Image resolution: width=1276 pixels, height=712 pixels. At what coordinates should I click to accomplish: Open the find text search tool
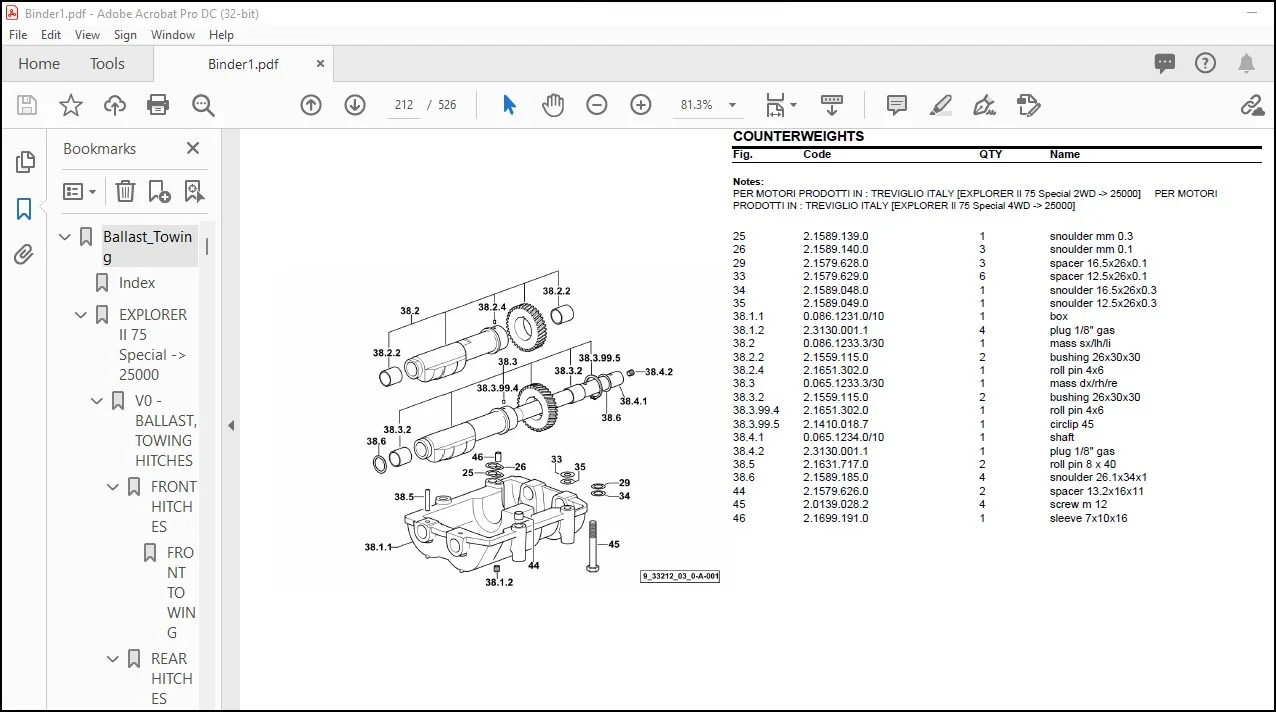(203, 105)
